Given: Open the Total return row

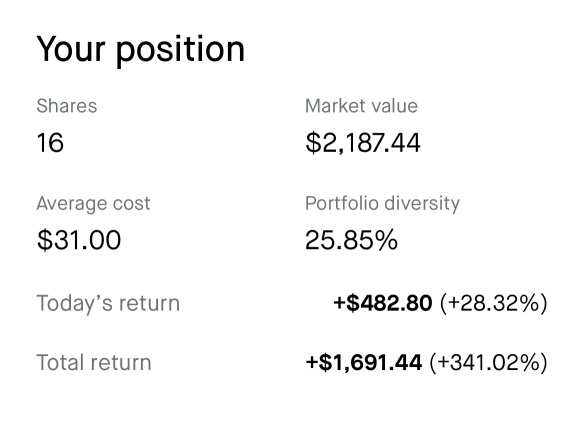Looking at the screenshot, I should [x=292, y=363].
